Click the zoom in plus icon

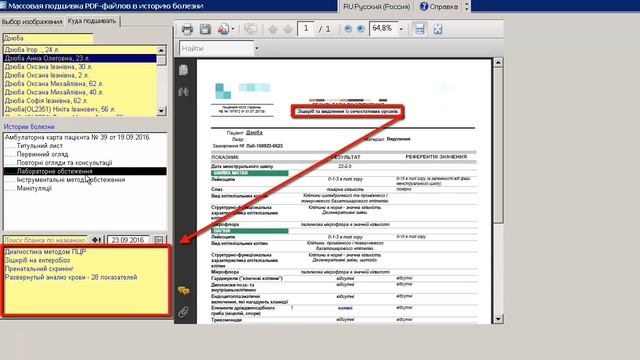pos(361,29)
